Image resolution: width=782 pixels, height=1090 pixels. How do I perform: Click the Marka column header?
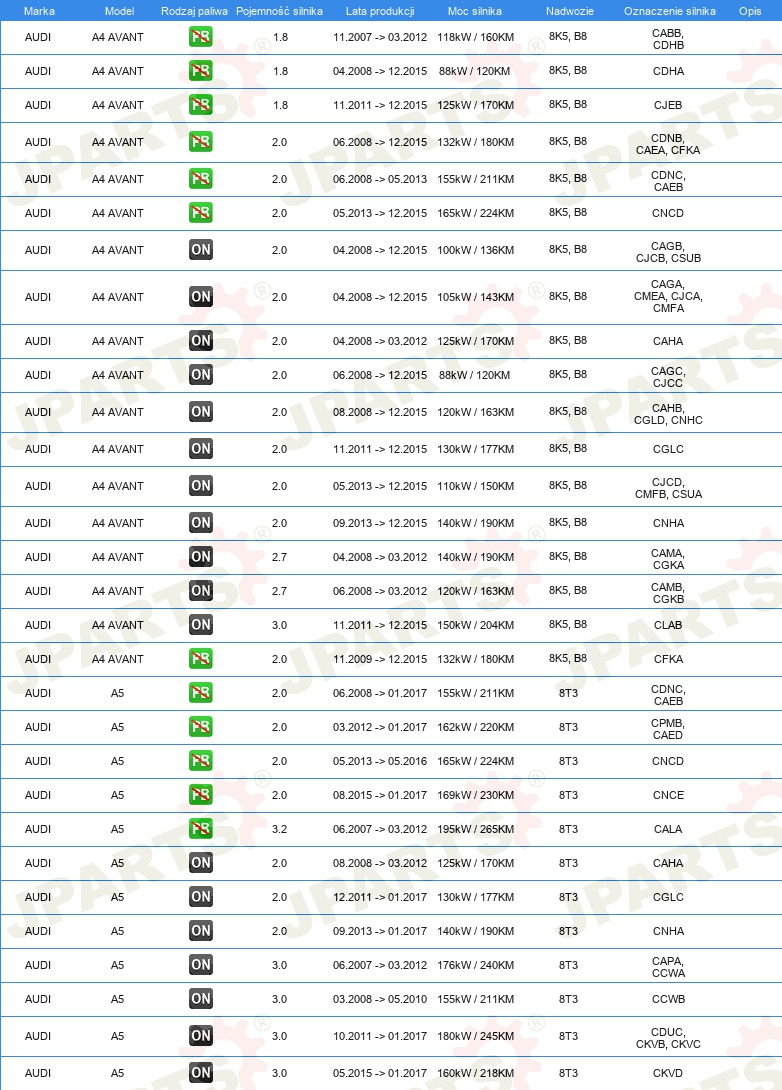(x=39, y=11)
